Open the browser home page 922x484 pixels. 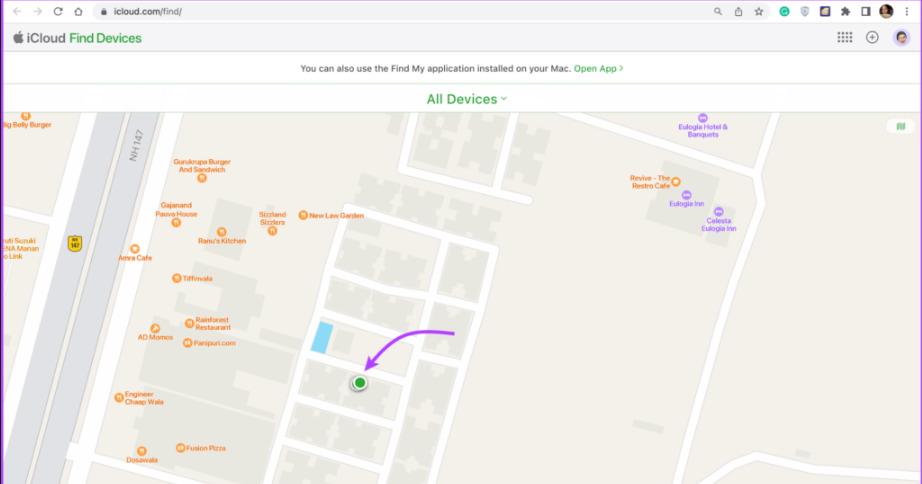coord(78,11)
